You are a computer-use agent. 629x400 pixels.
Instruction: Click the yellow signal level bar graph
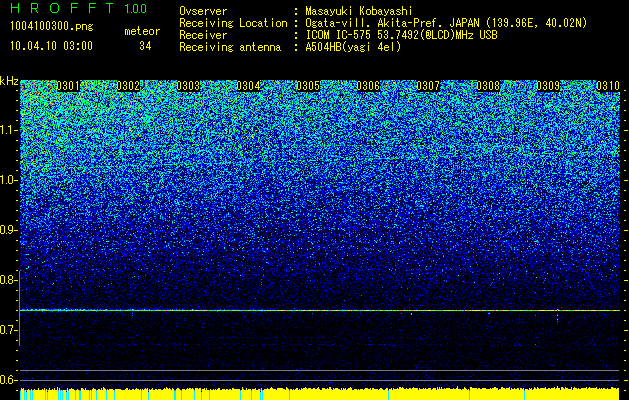(320, 394)
